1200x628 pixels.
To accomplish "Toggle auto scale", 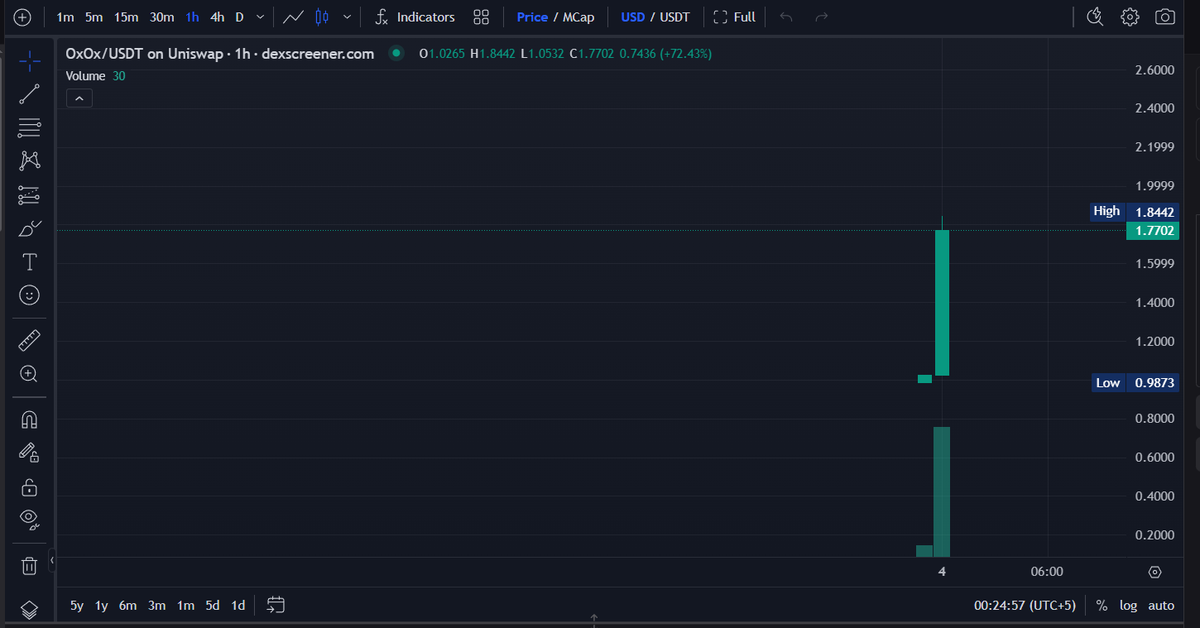I will click(1161, 605).
